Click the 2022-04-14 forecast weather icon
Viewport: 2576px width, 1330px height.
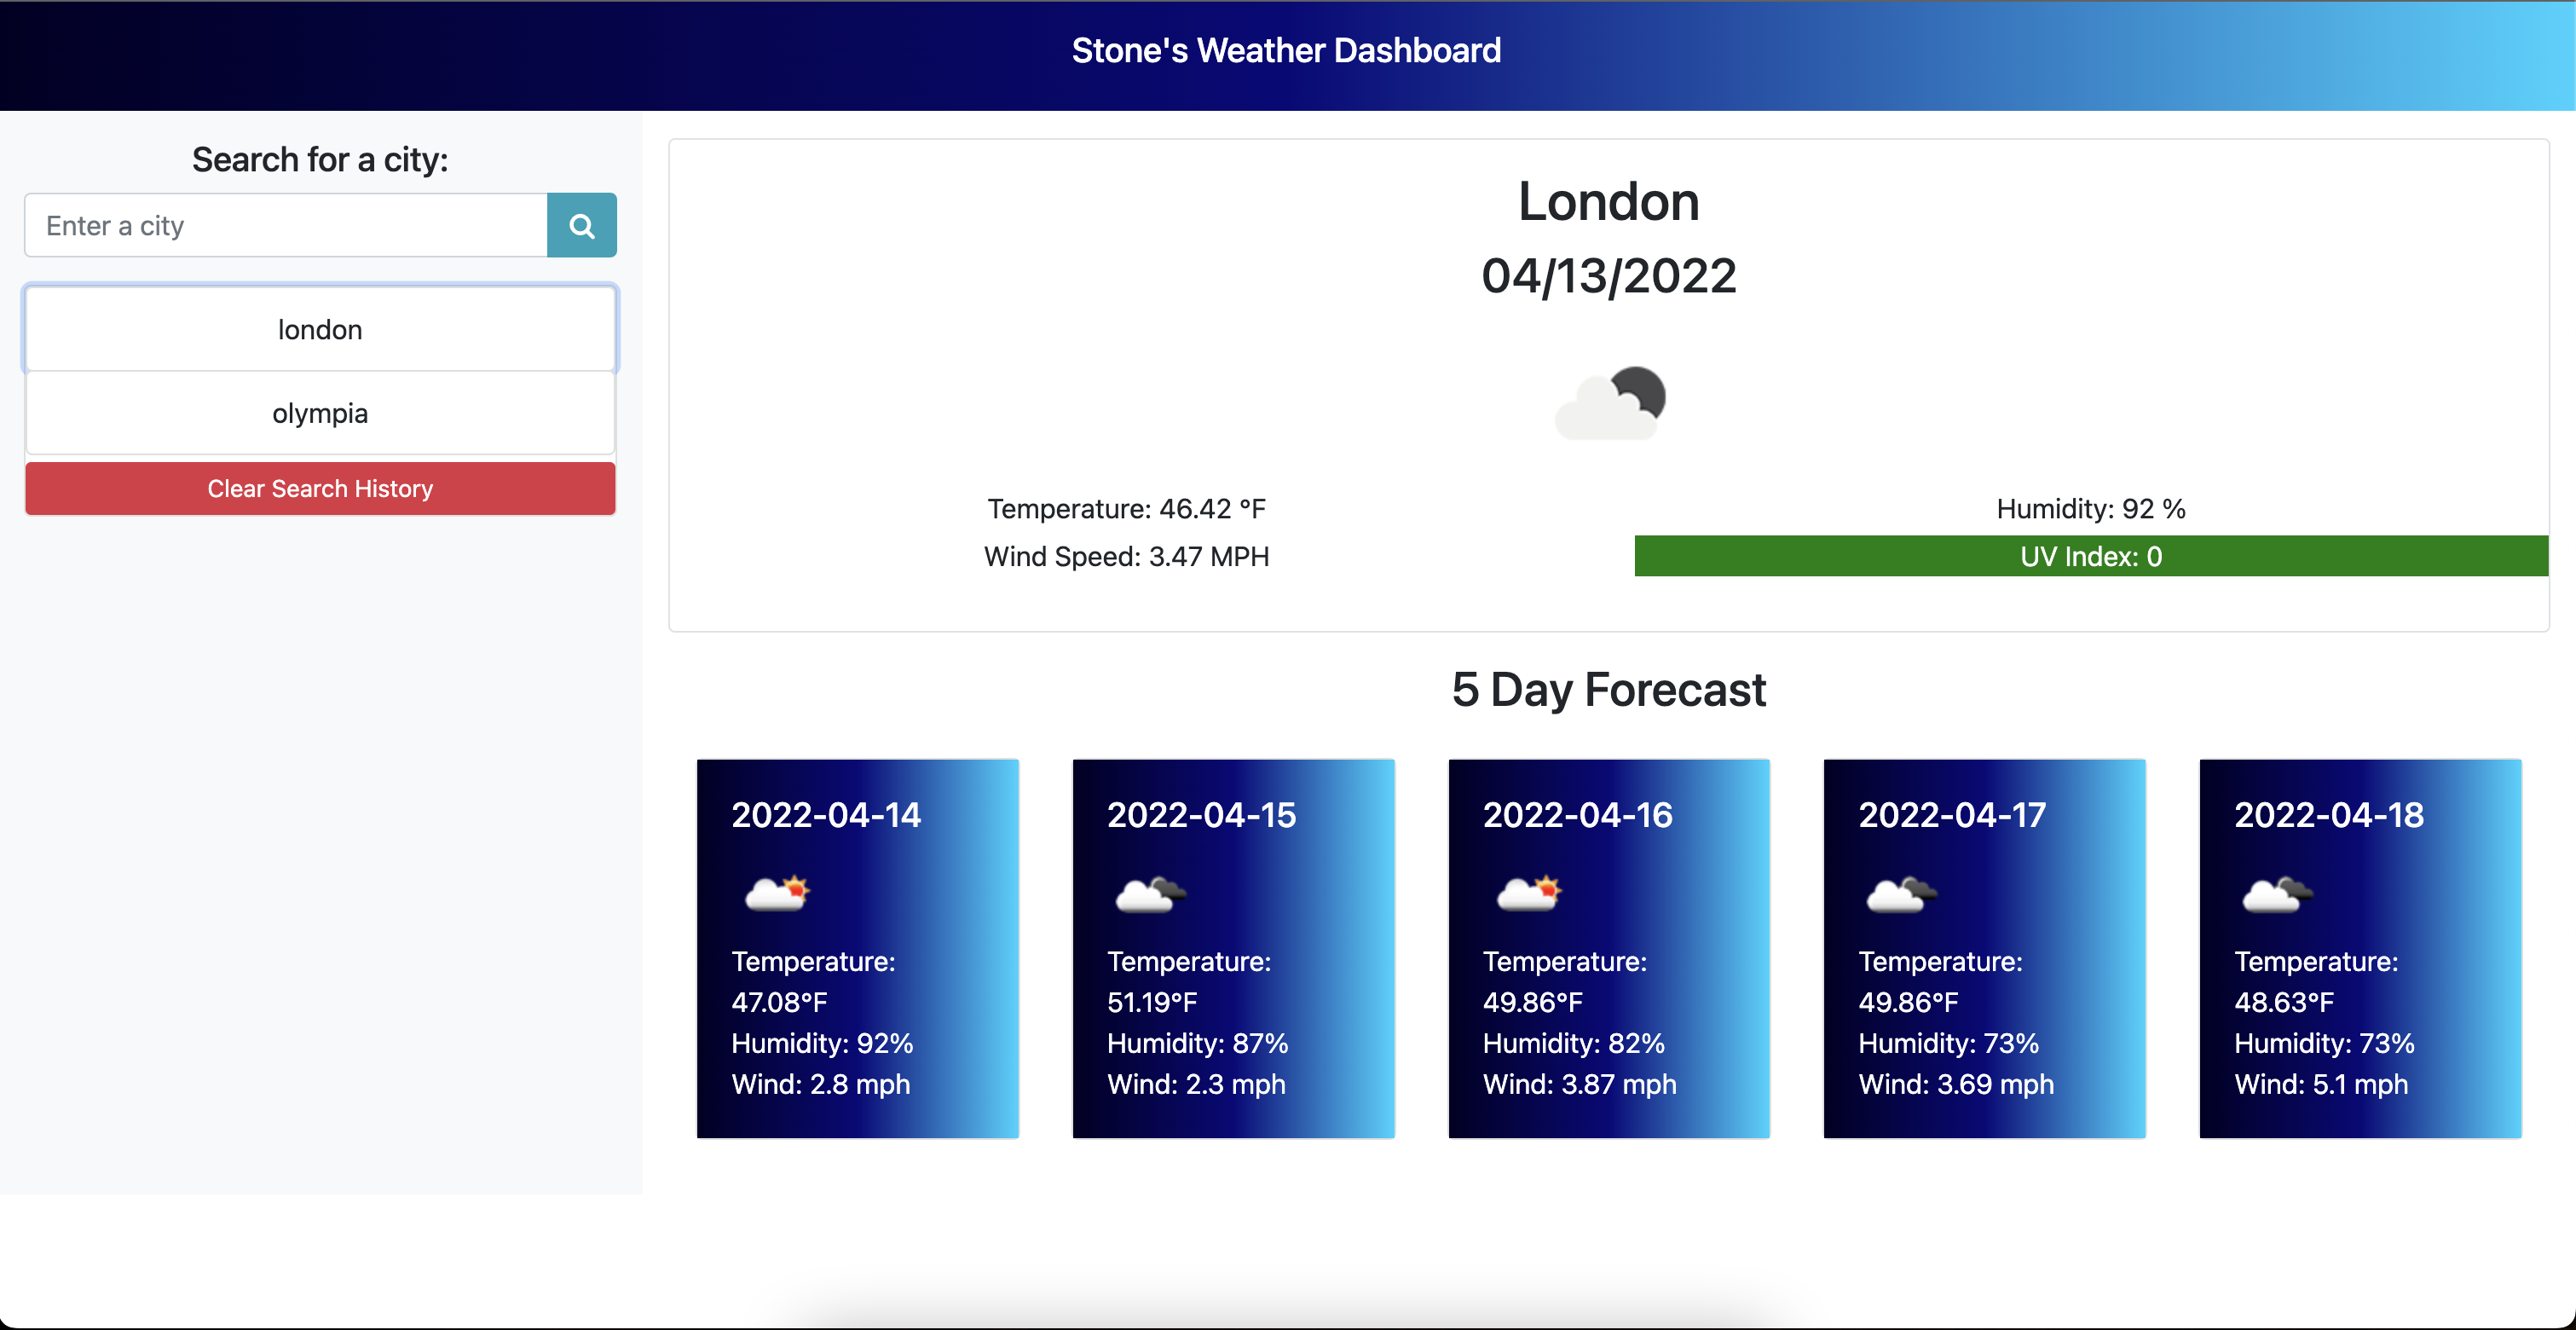click(777, 892)
